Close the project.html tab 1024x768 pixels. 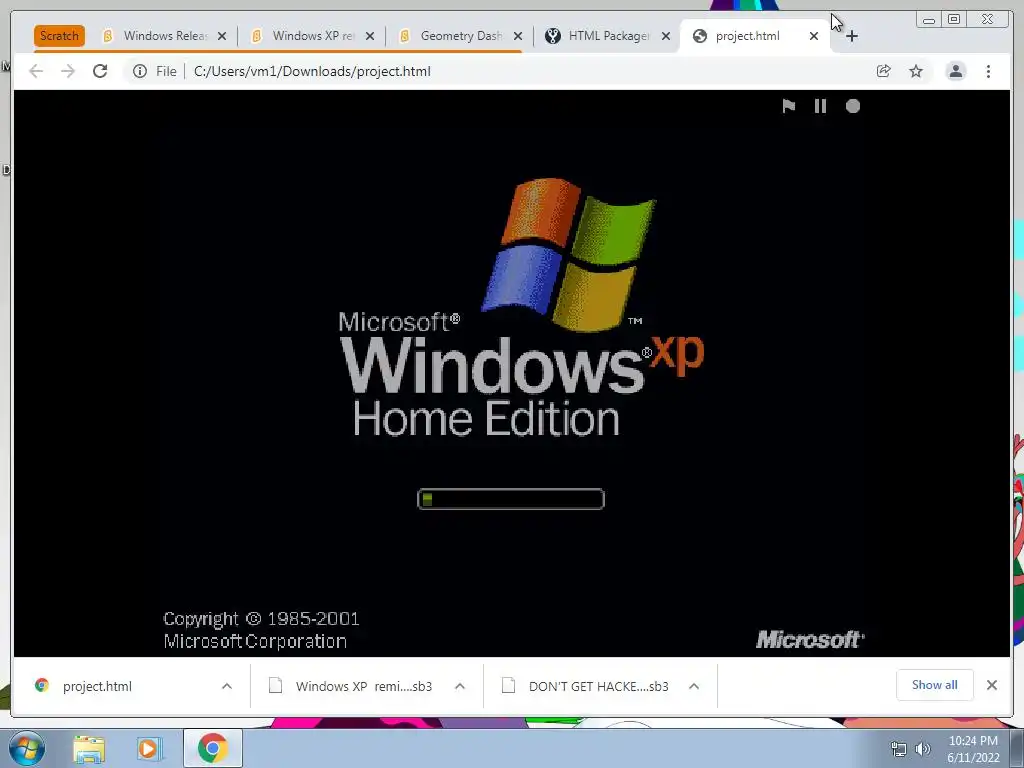(814, 36)
